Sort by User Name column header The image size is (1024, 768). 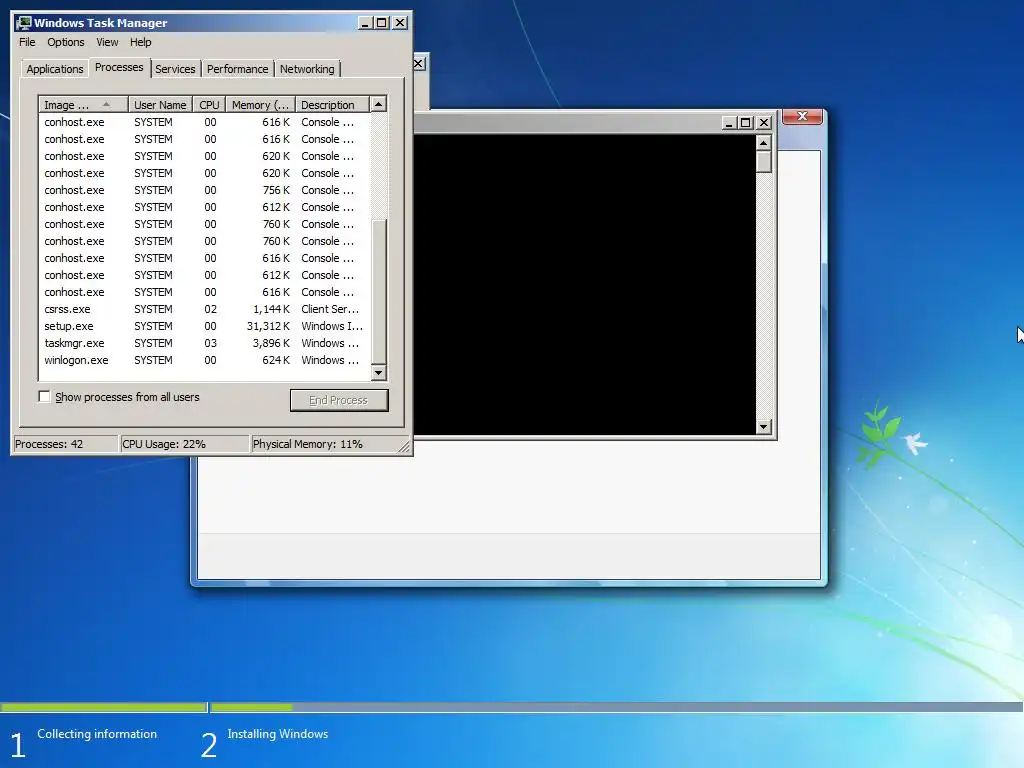pyautogui.click(x=160, y=104)
